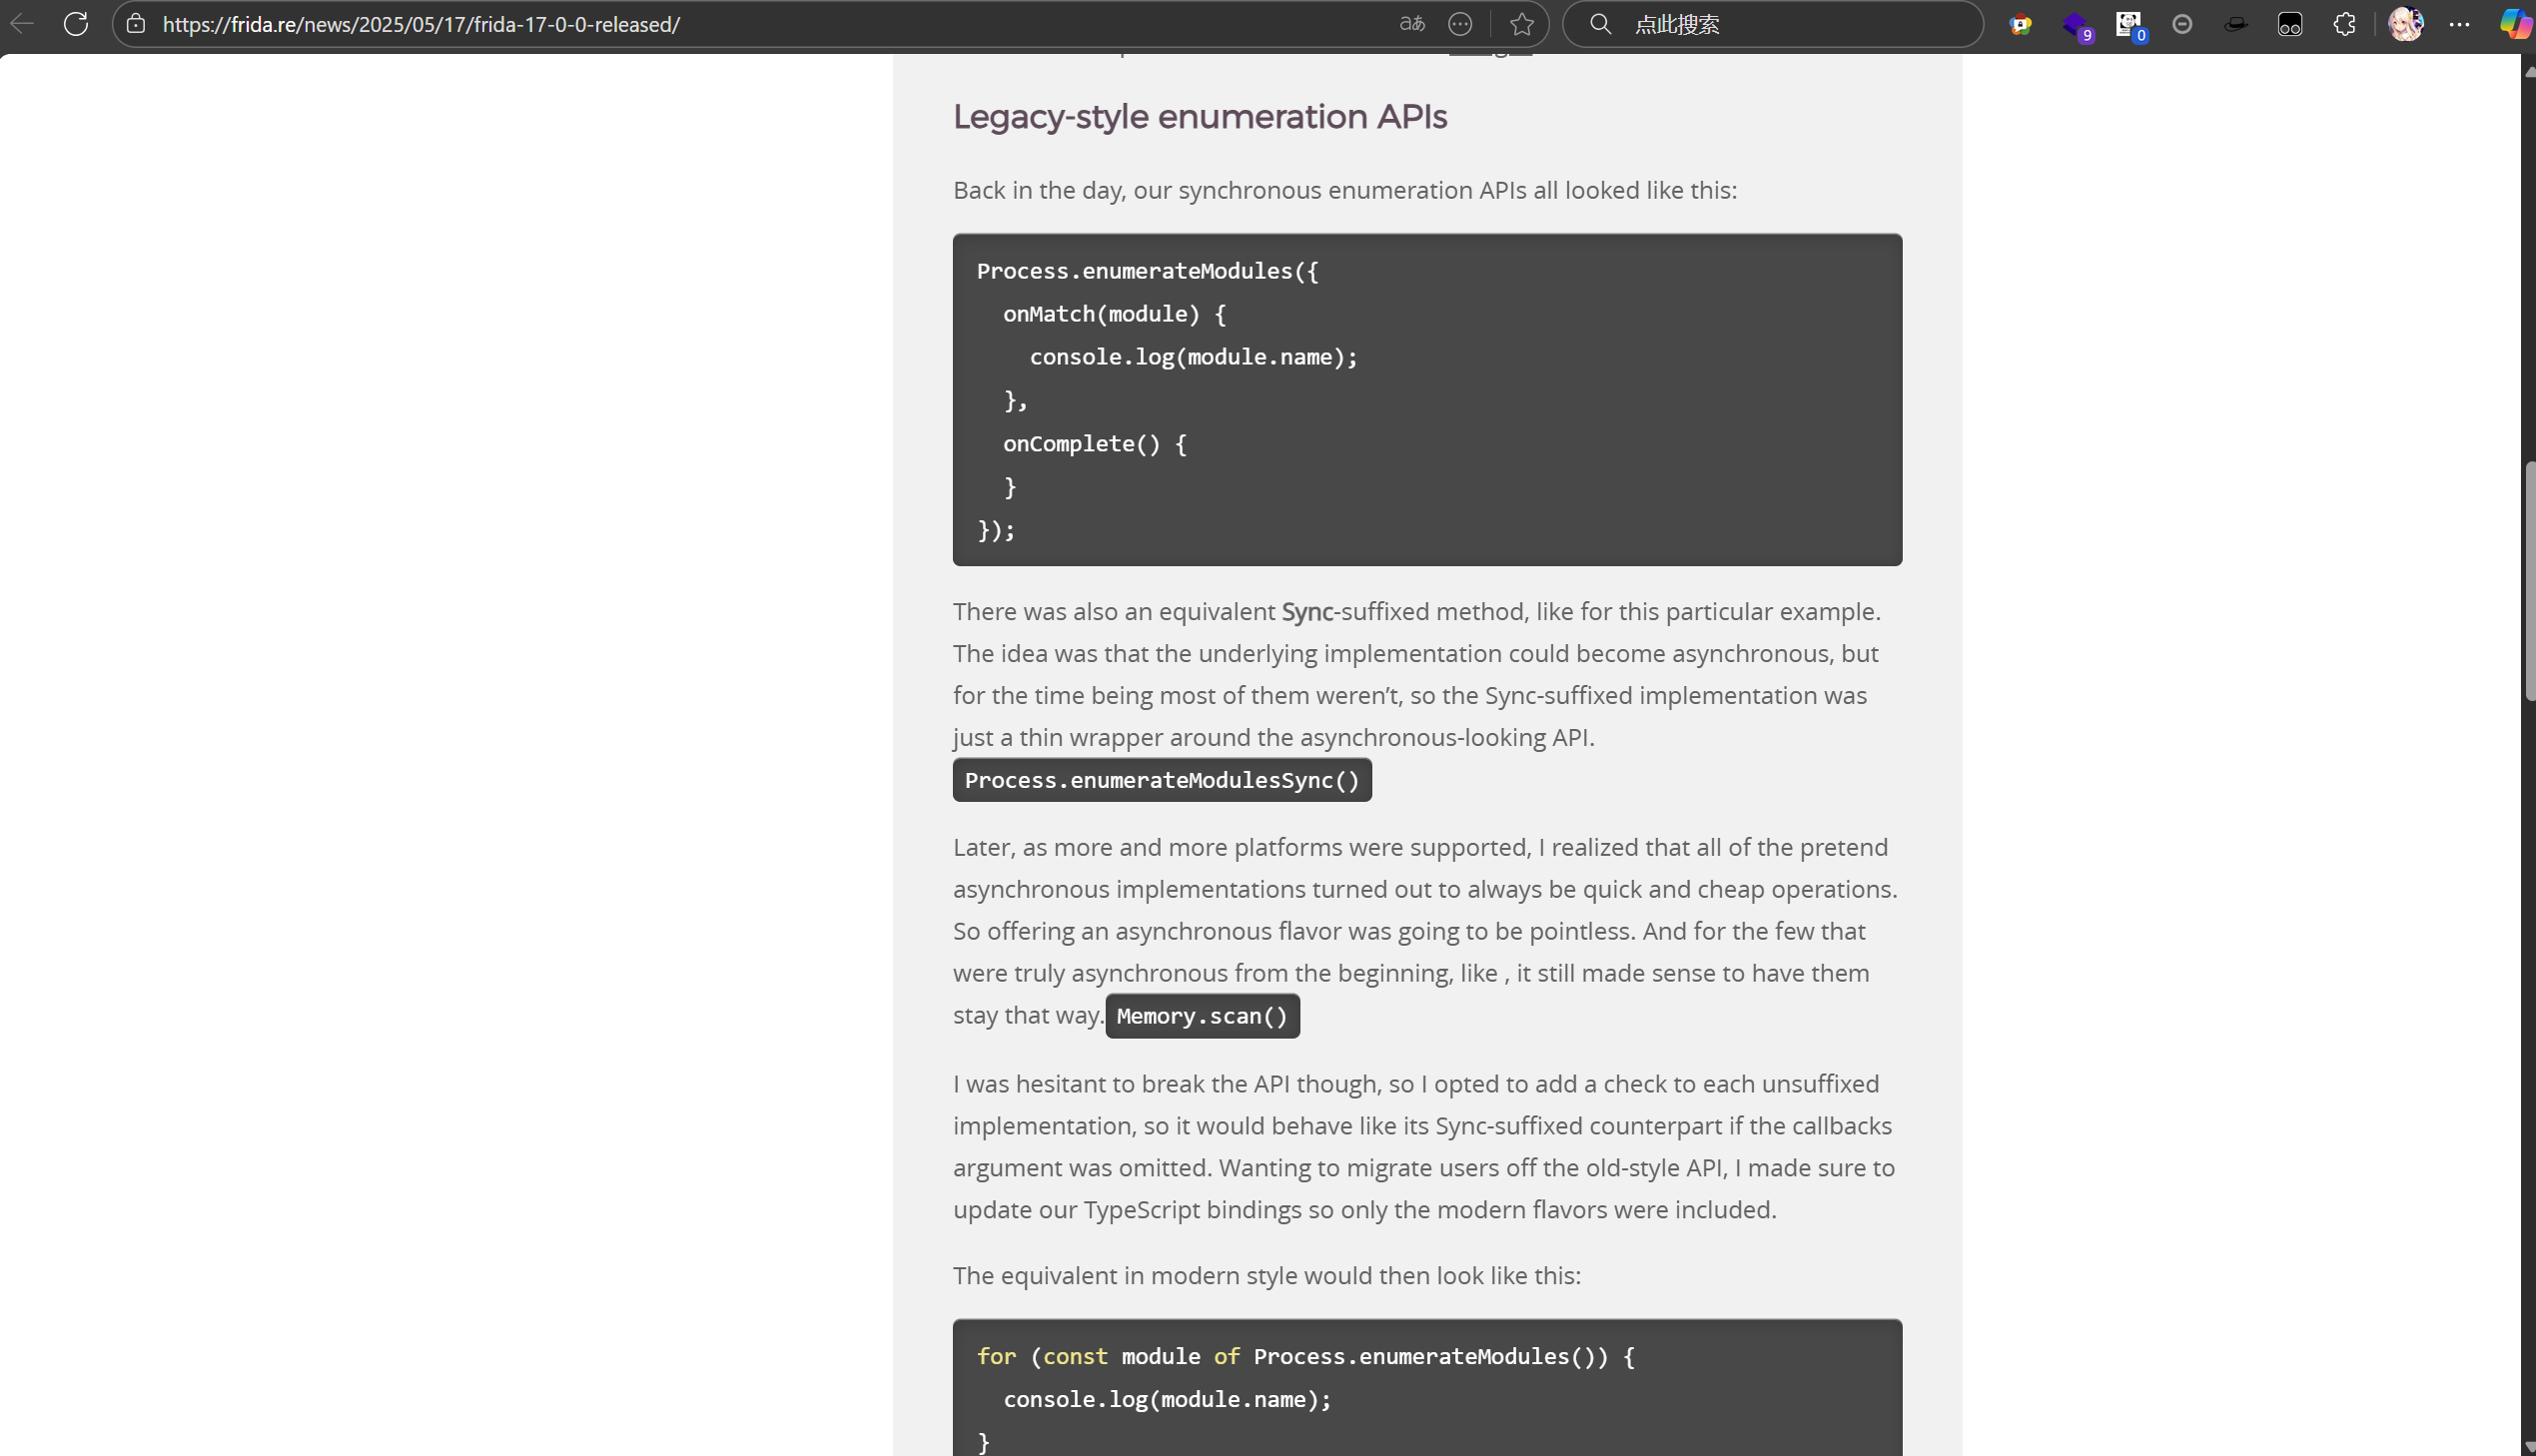The height and width of the screenshot is (1456, 2536).
Task: Click 'The equivalent in modern style' sentence
Action: (1266, 1276)
